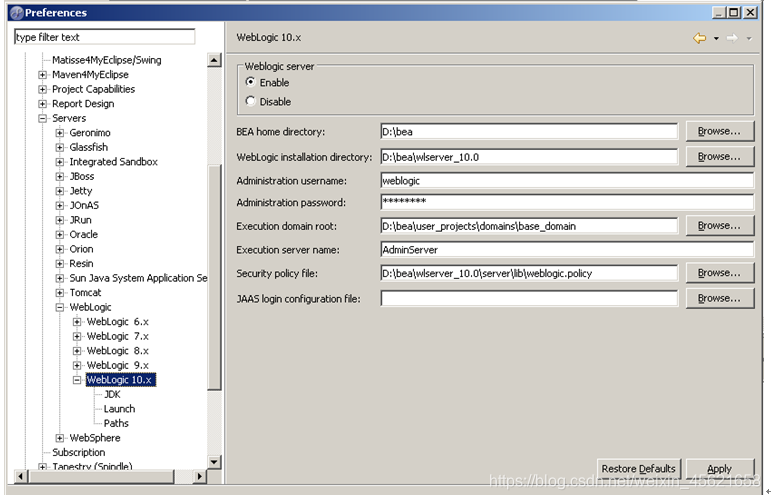This screenshot has height=500, width=771.
Task: Click the tree scroll up arrow
Action: tap(214, 60)
